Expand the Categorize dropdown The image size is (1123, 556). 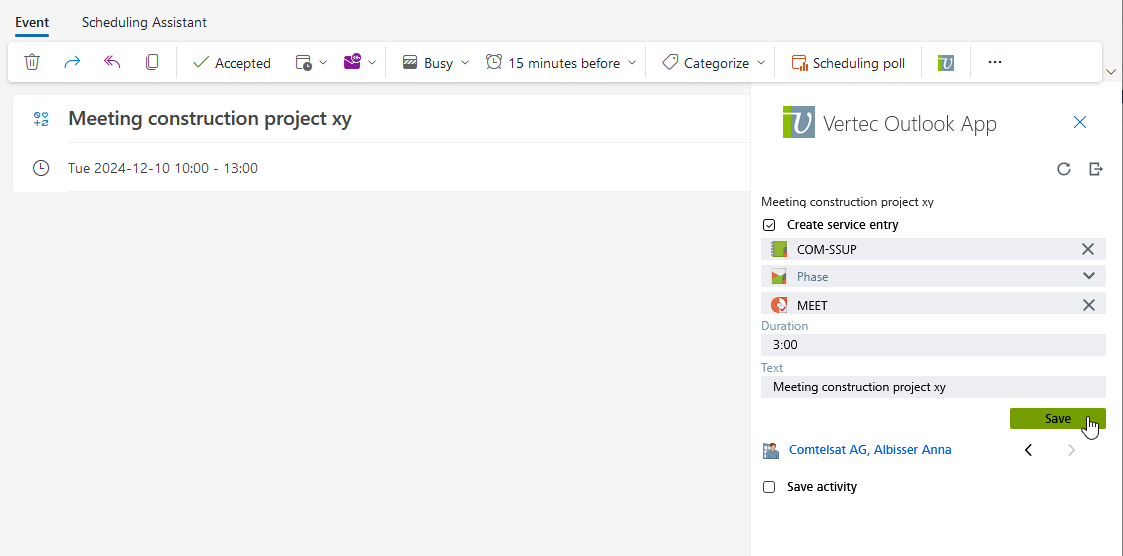tap(714, 63)
